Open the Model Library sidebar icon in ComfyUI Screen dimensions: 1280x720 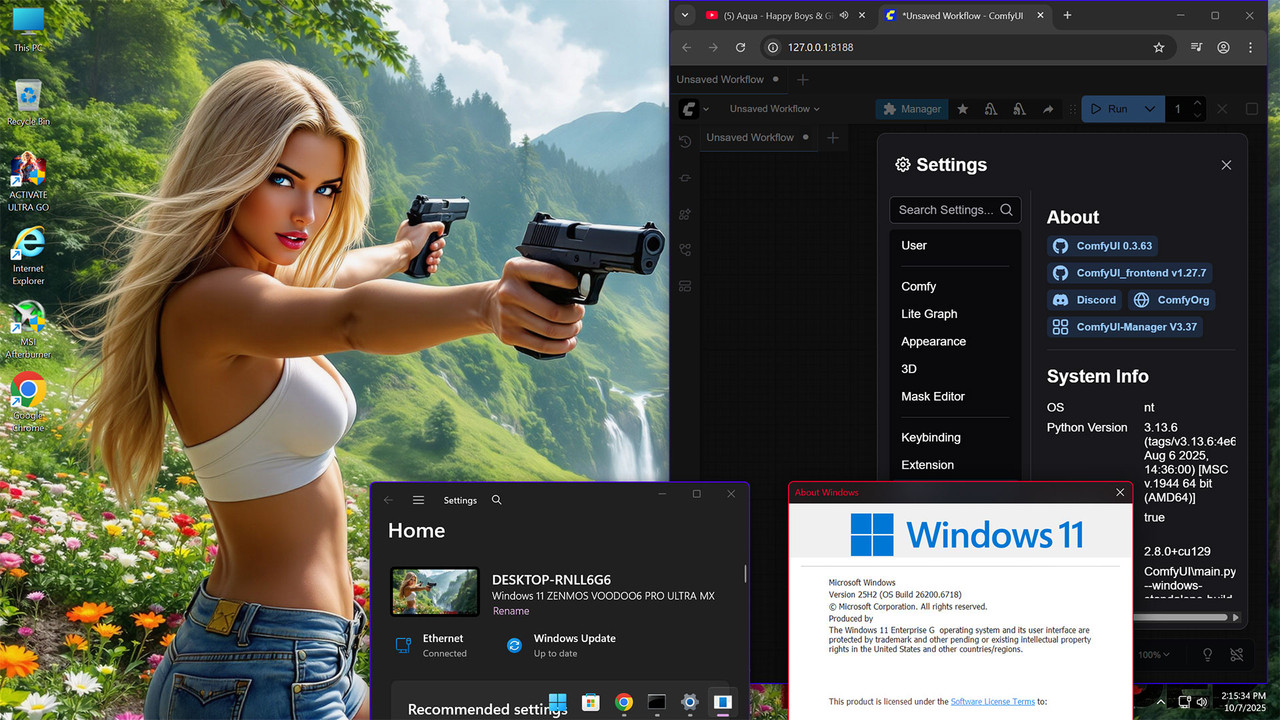pyautogui.click(x=685, y=214)
